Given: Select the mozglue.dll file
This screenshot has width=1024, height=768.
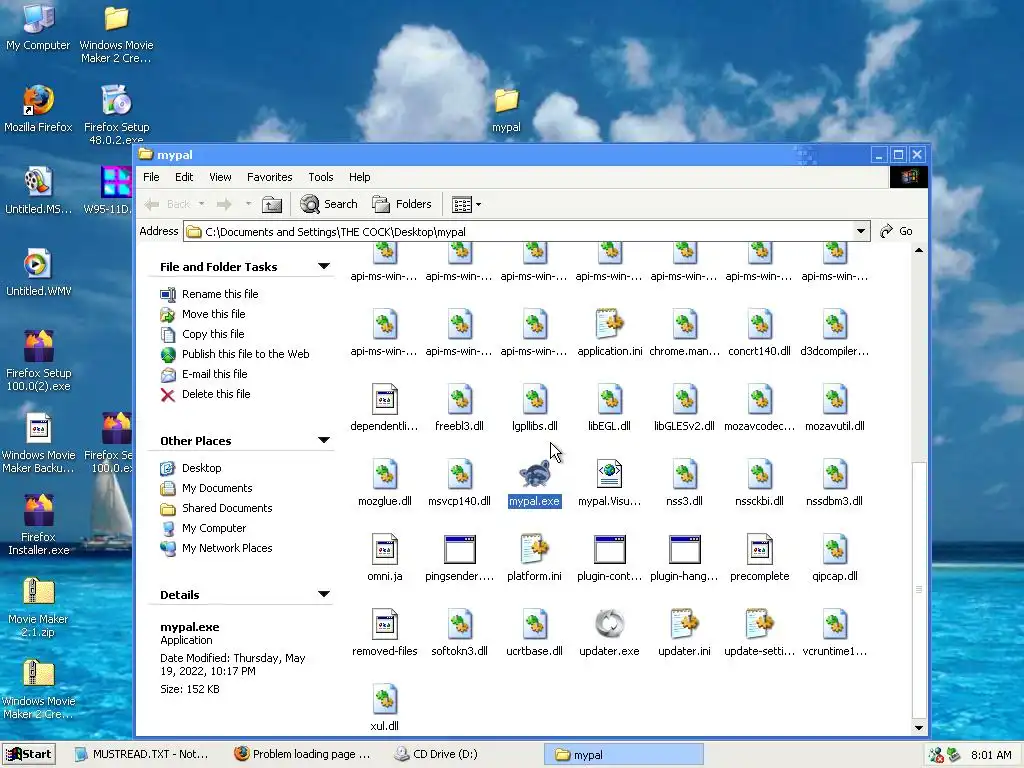Looking at the screenshot, I should [x=385, y=483].
